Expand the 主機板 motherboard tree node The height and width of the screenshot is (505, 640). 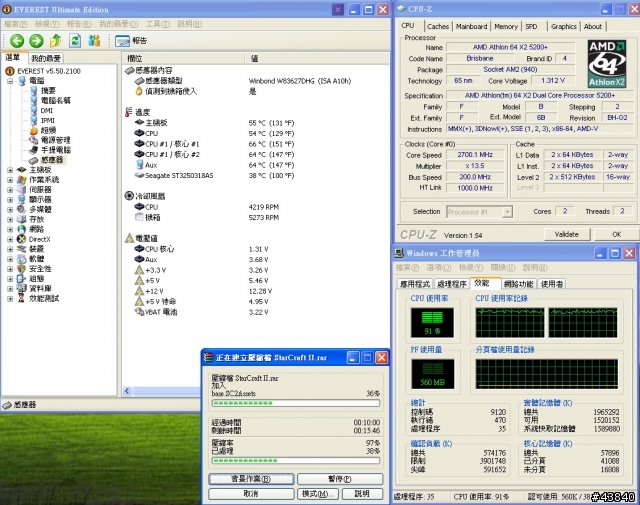(x=10, y=170)
